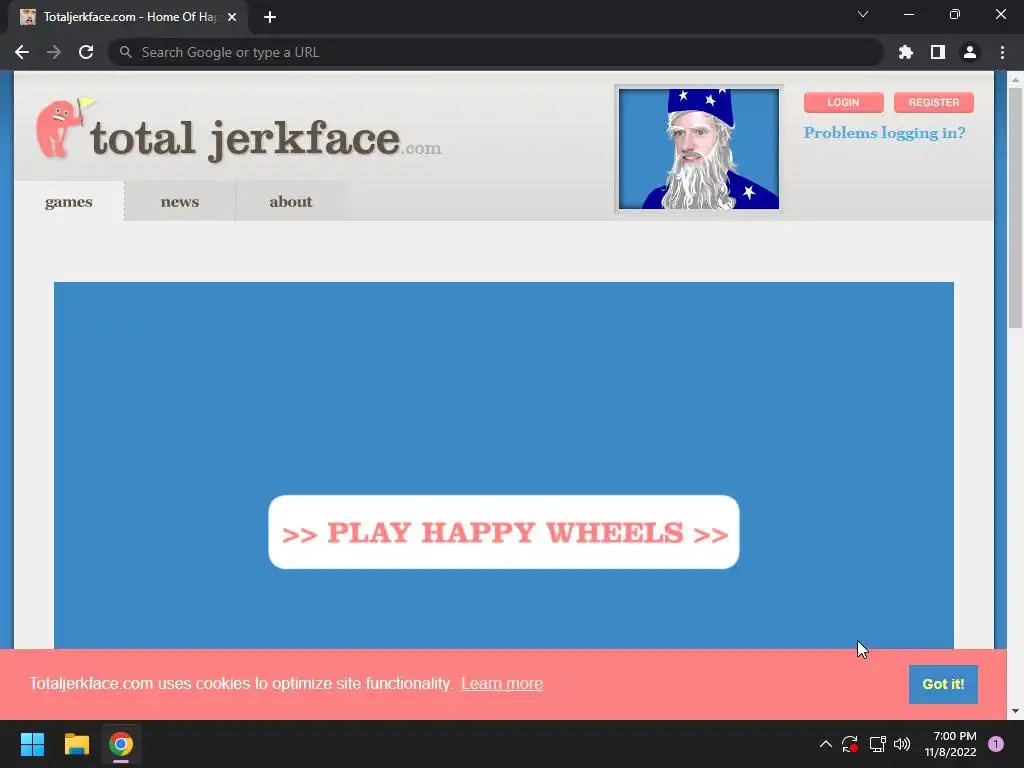This screenshot has width=1024, height=768.
Task: Open the tab search chevron in title bar
Action: coord(863,14)
